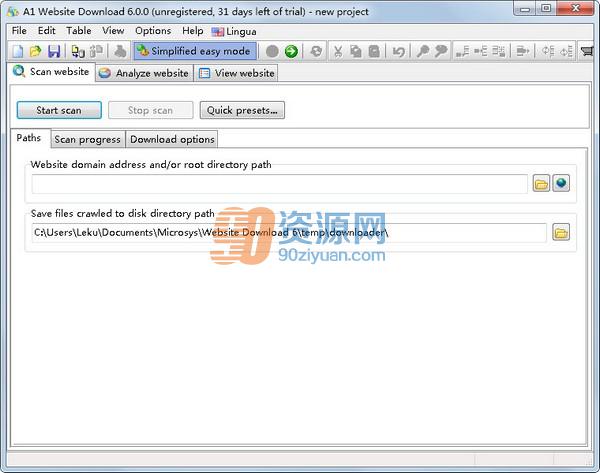The width and height of the screenshot is (600, 473).
Task: Click the second search magnifier icon
Action: point(441,51)
